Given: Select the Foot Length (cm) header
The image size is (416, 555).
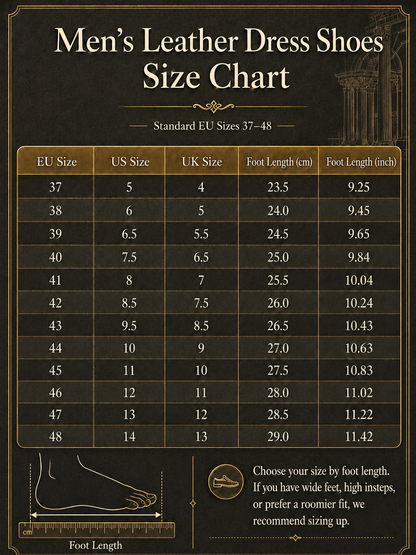Looking at the screenshot, I should point(279,162).
